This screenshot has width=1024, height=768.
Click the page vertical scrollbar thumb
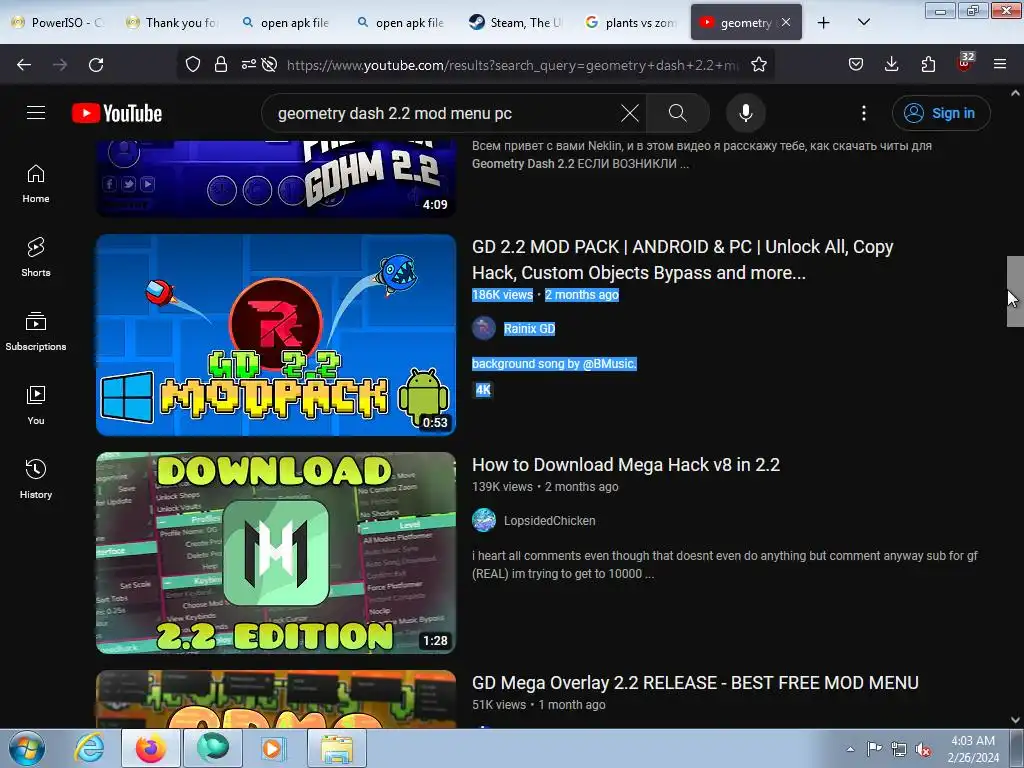(x=1015, y=291)
